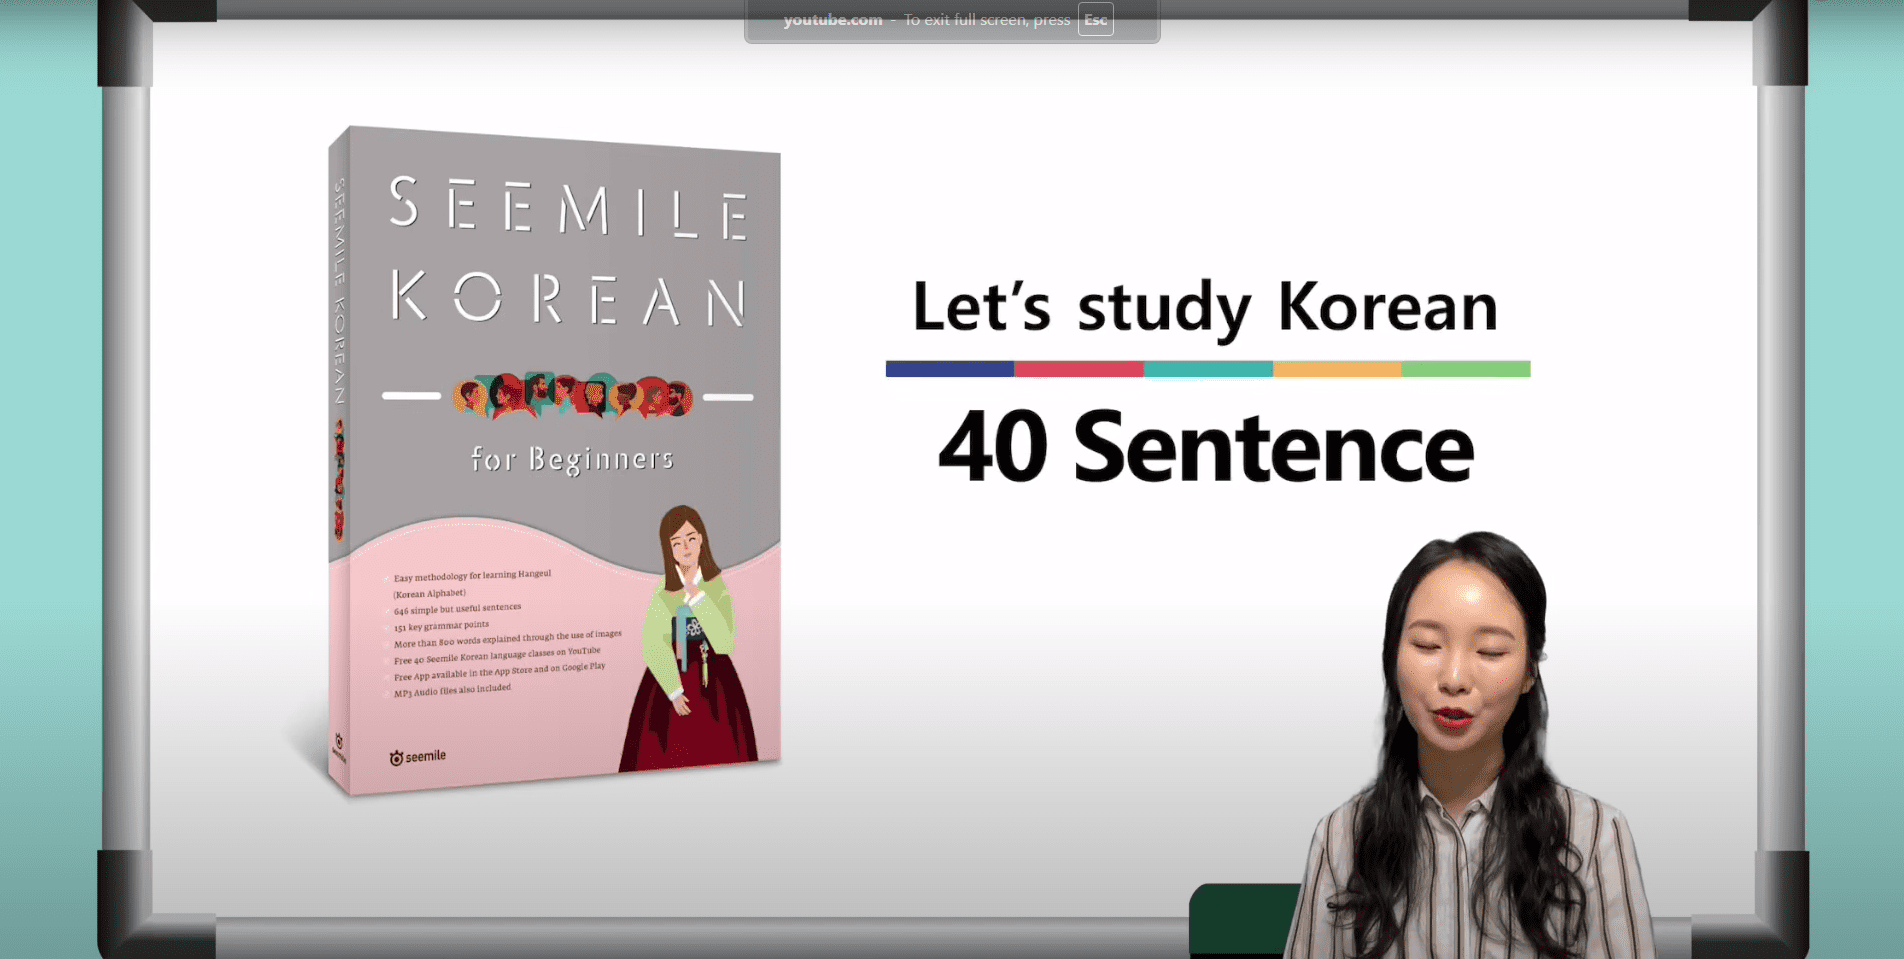Click "for Beginners" on the book cover
This screenshot has width=1904, height=959.
tap(572, 459)
